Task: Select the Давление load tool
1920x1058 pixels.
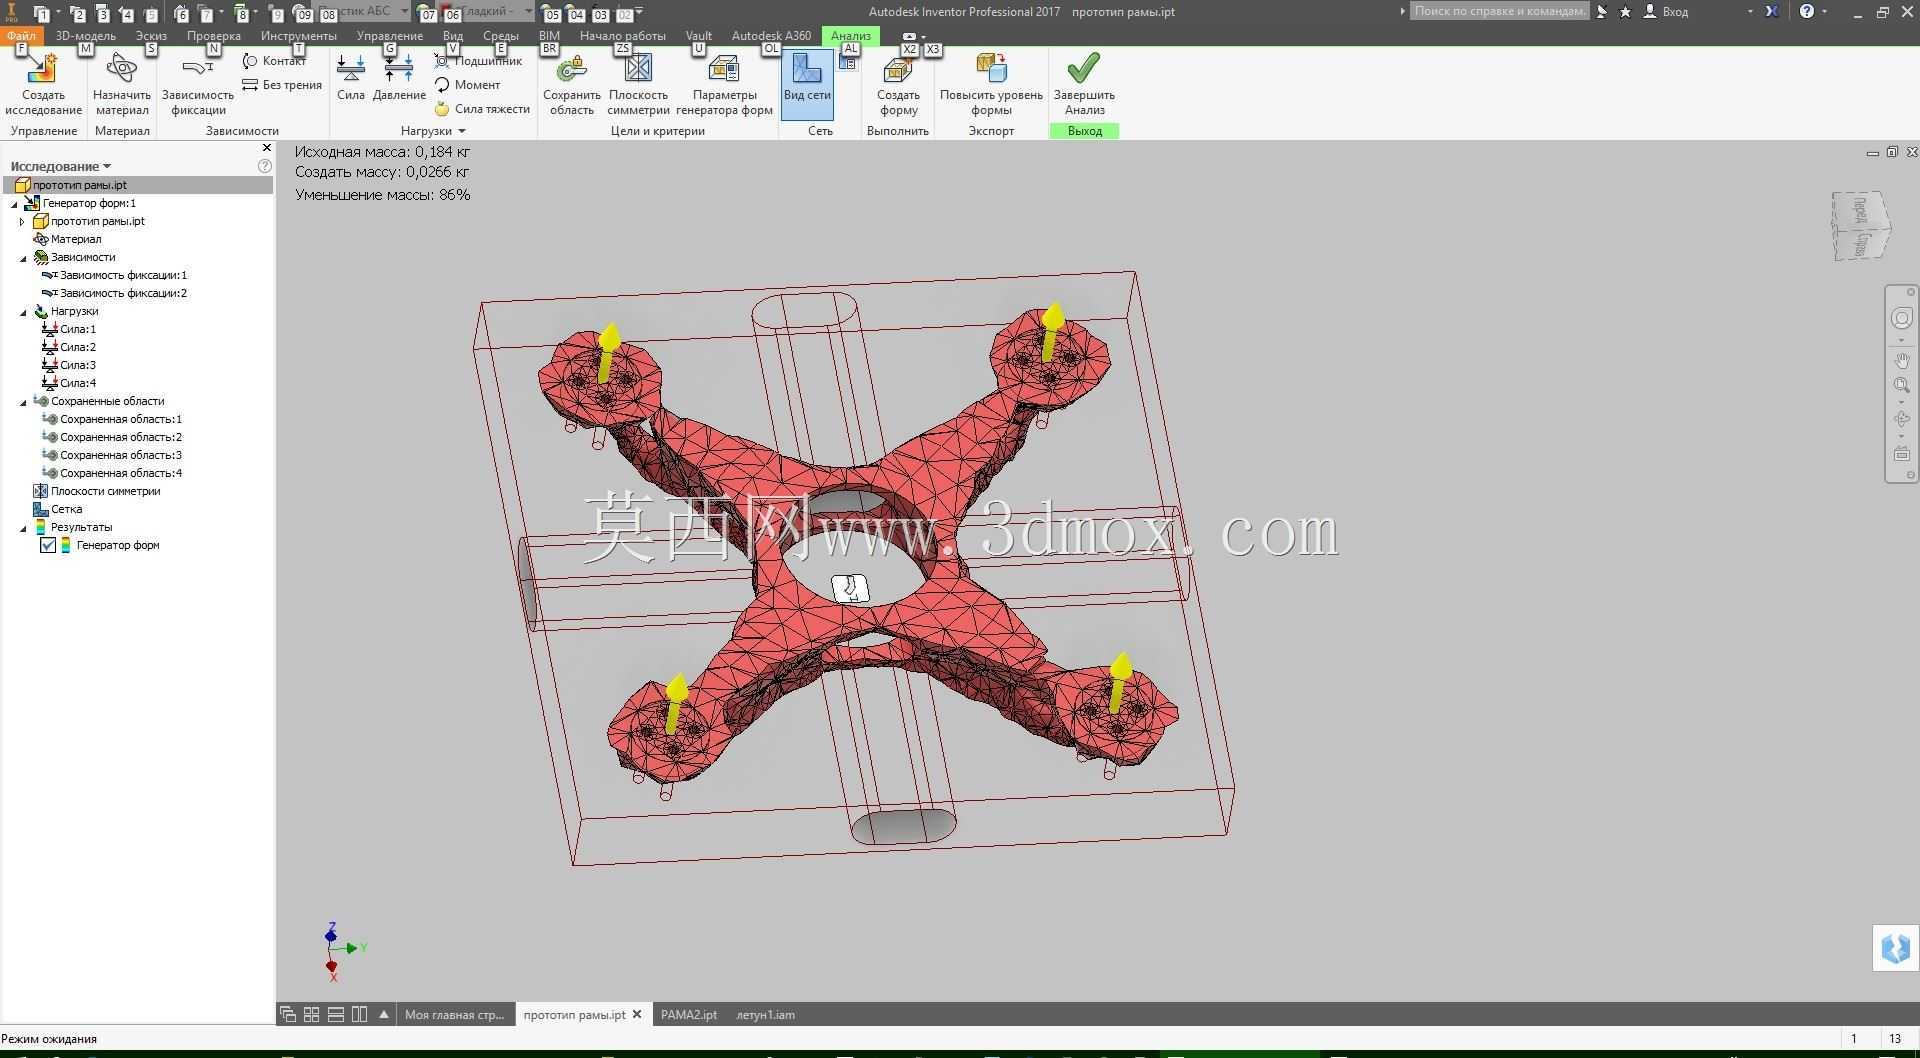Action: point(399,78)
